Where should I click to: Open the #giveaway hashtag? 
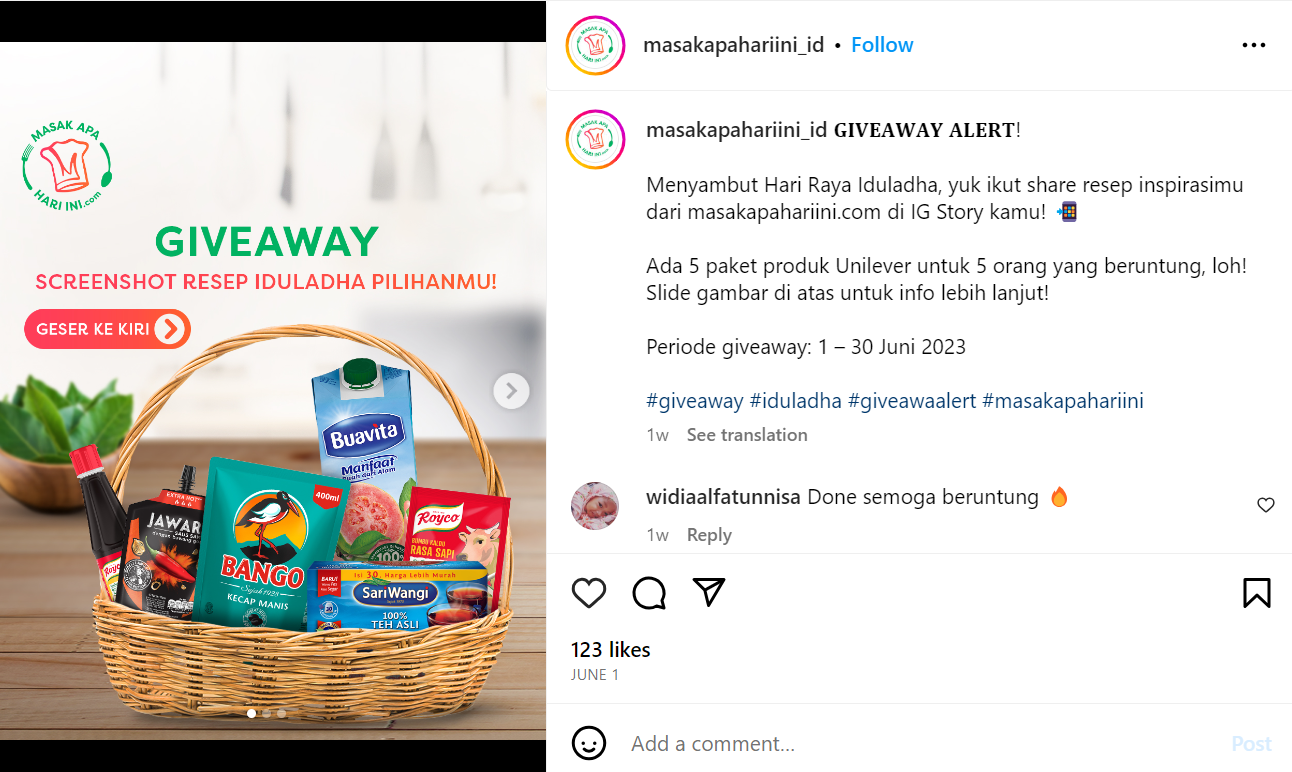(695, 401)
